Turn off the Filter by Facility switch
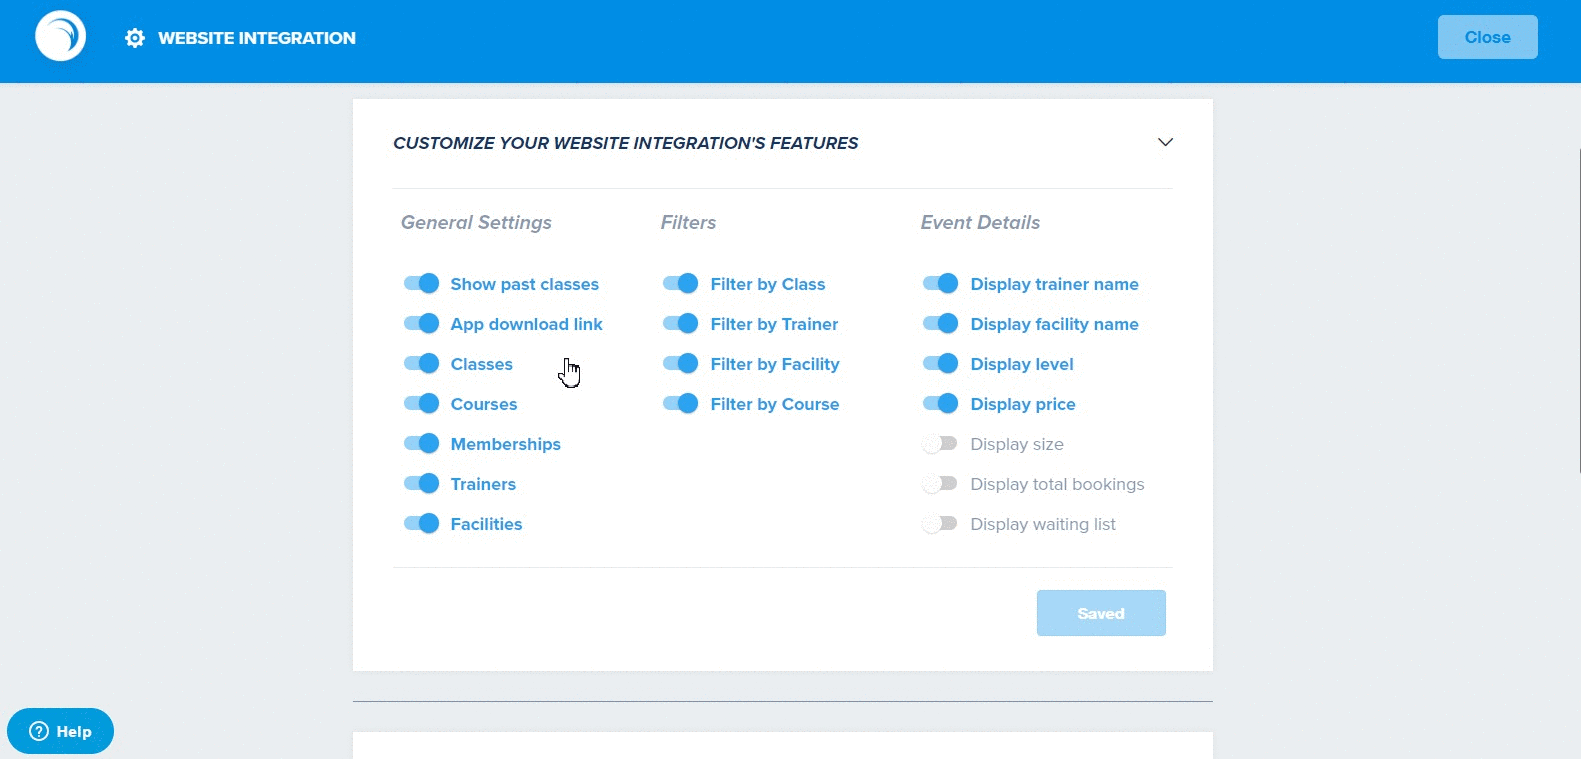 (x=681, y=363)
